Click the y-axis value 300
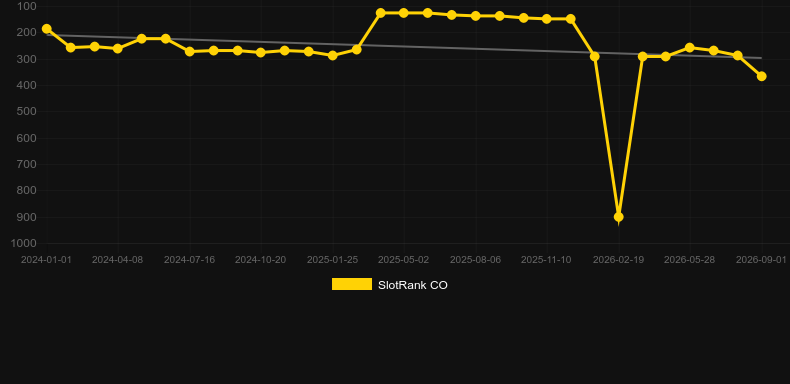The image size is (790, 384). (x=27, y=59)
